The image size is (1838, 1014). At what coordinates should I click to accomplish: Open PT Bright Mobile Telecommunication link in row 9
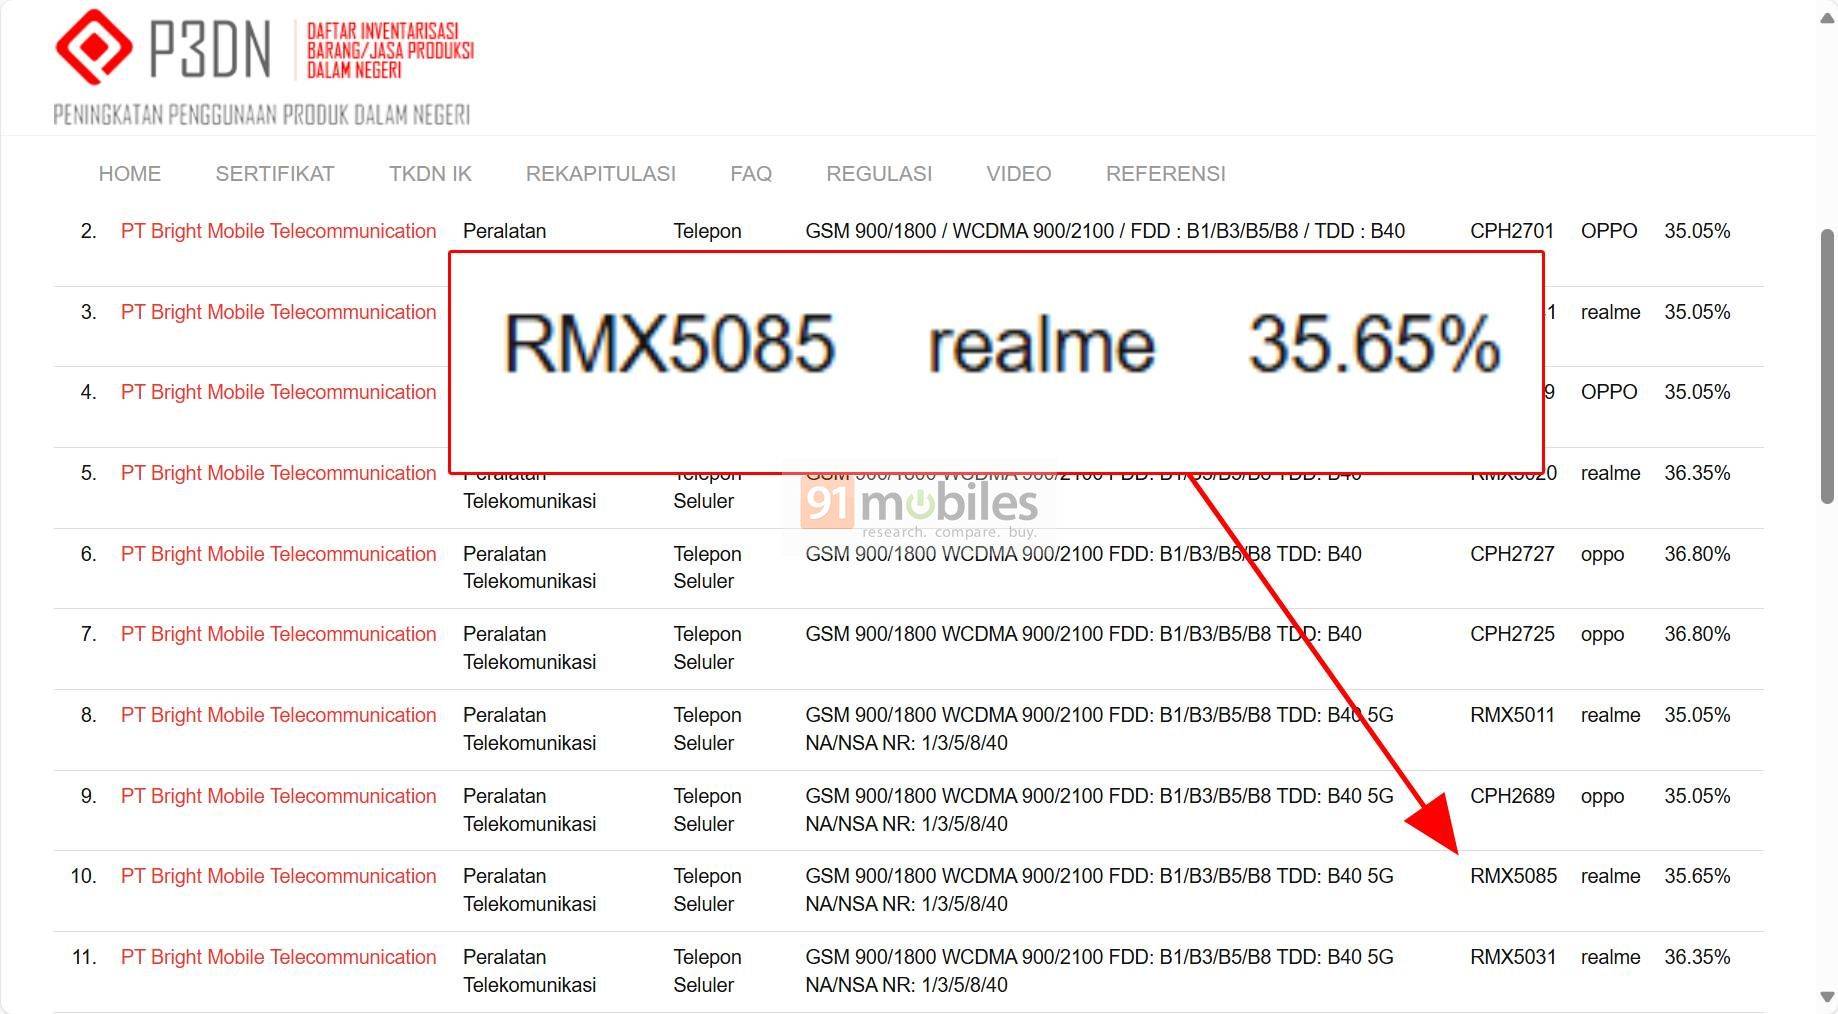pyautogui.click(x=278, y=796)
